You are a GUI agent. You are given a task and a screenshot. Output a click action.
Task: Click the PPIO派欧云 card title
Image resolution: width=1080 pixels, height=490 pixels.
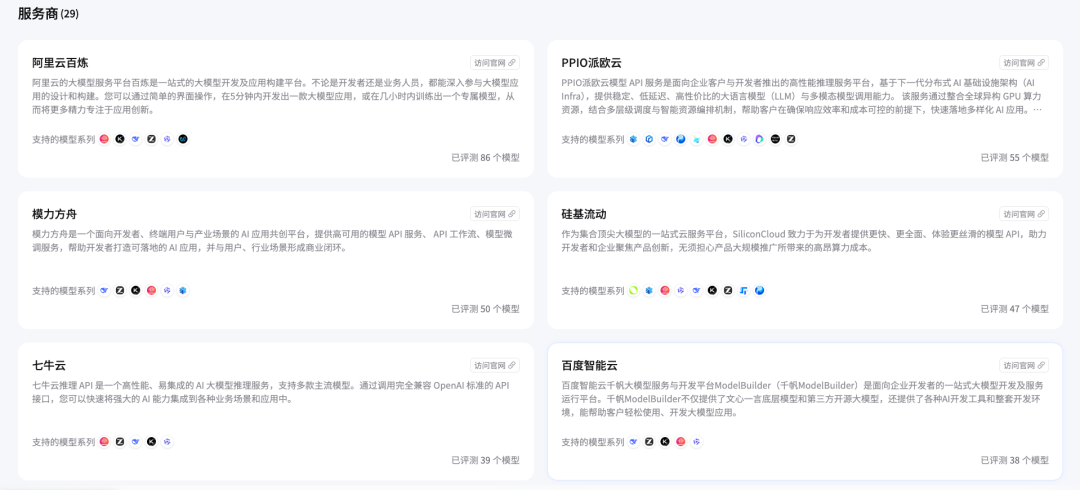point(591,63)
